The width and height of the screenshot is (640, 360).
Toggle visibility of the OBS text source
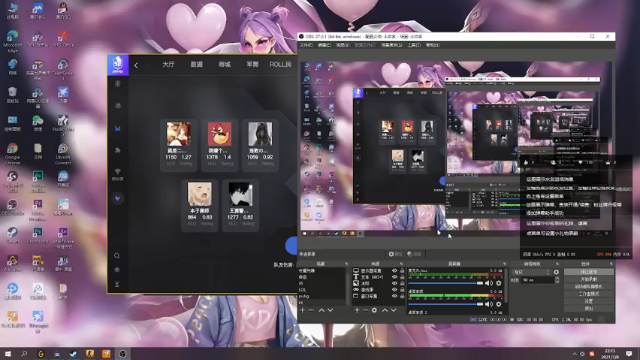pos(395,277)
